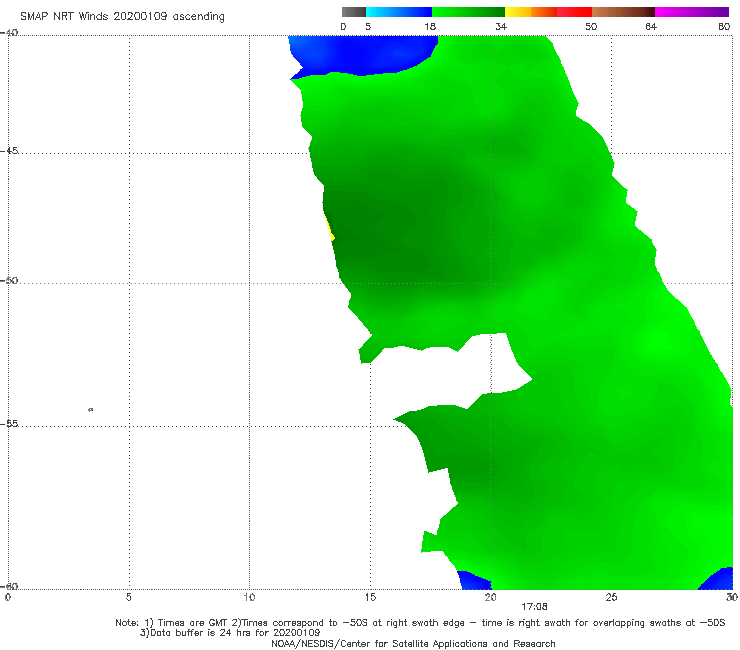Click the blue low-wind area at top of swath
Image resolution: width=740 pixels, height=650 pixels.
tap(361, 53)
